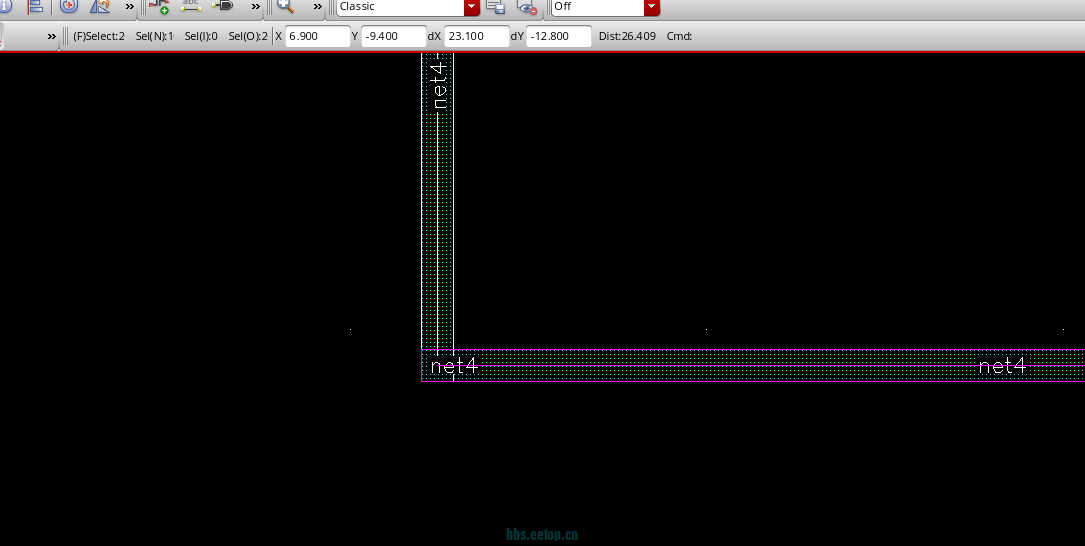Image resolution: width=1085 pixels, height=546 pixels.
Task: Expand hidden tools after measure icon
Action: [x=129, y=7]
